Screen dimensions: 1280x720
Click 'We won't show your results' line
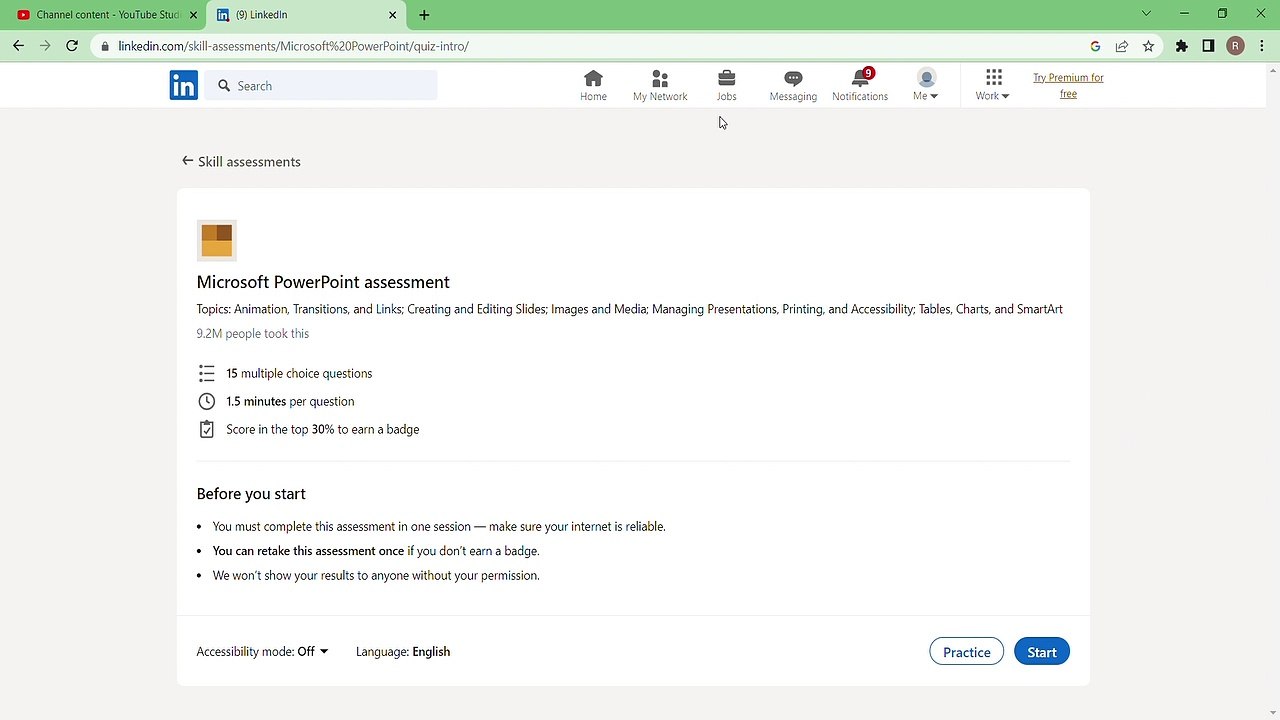(376, 576)
